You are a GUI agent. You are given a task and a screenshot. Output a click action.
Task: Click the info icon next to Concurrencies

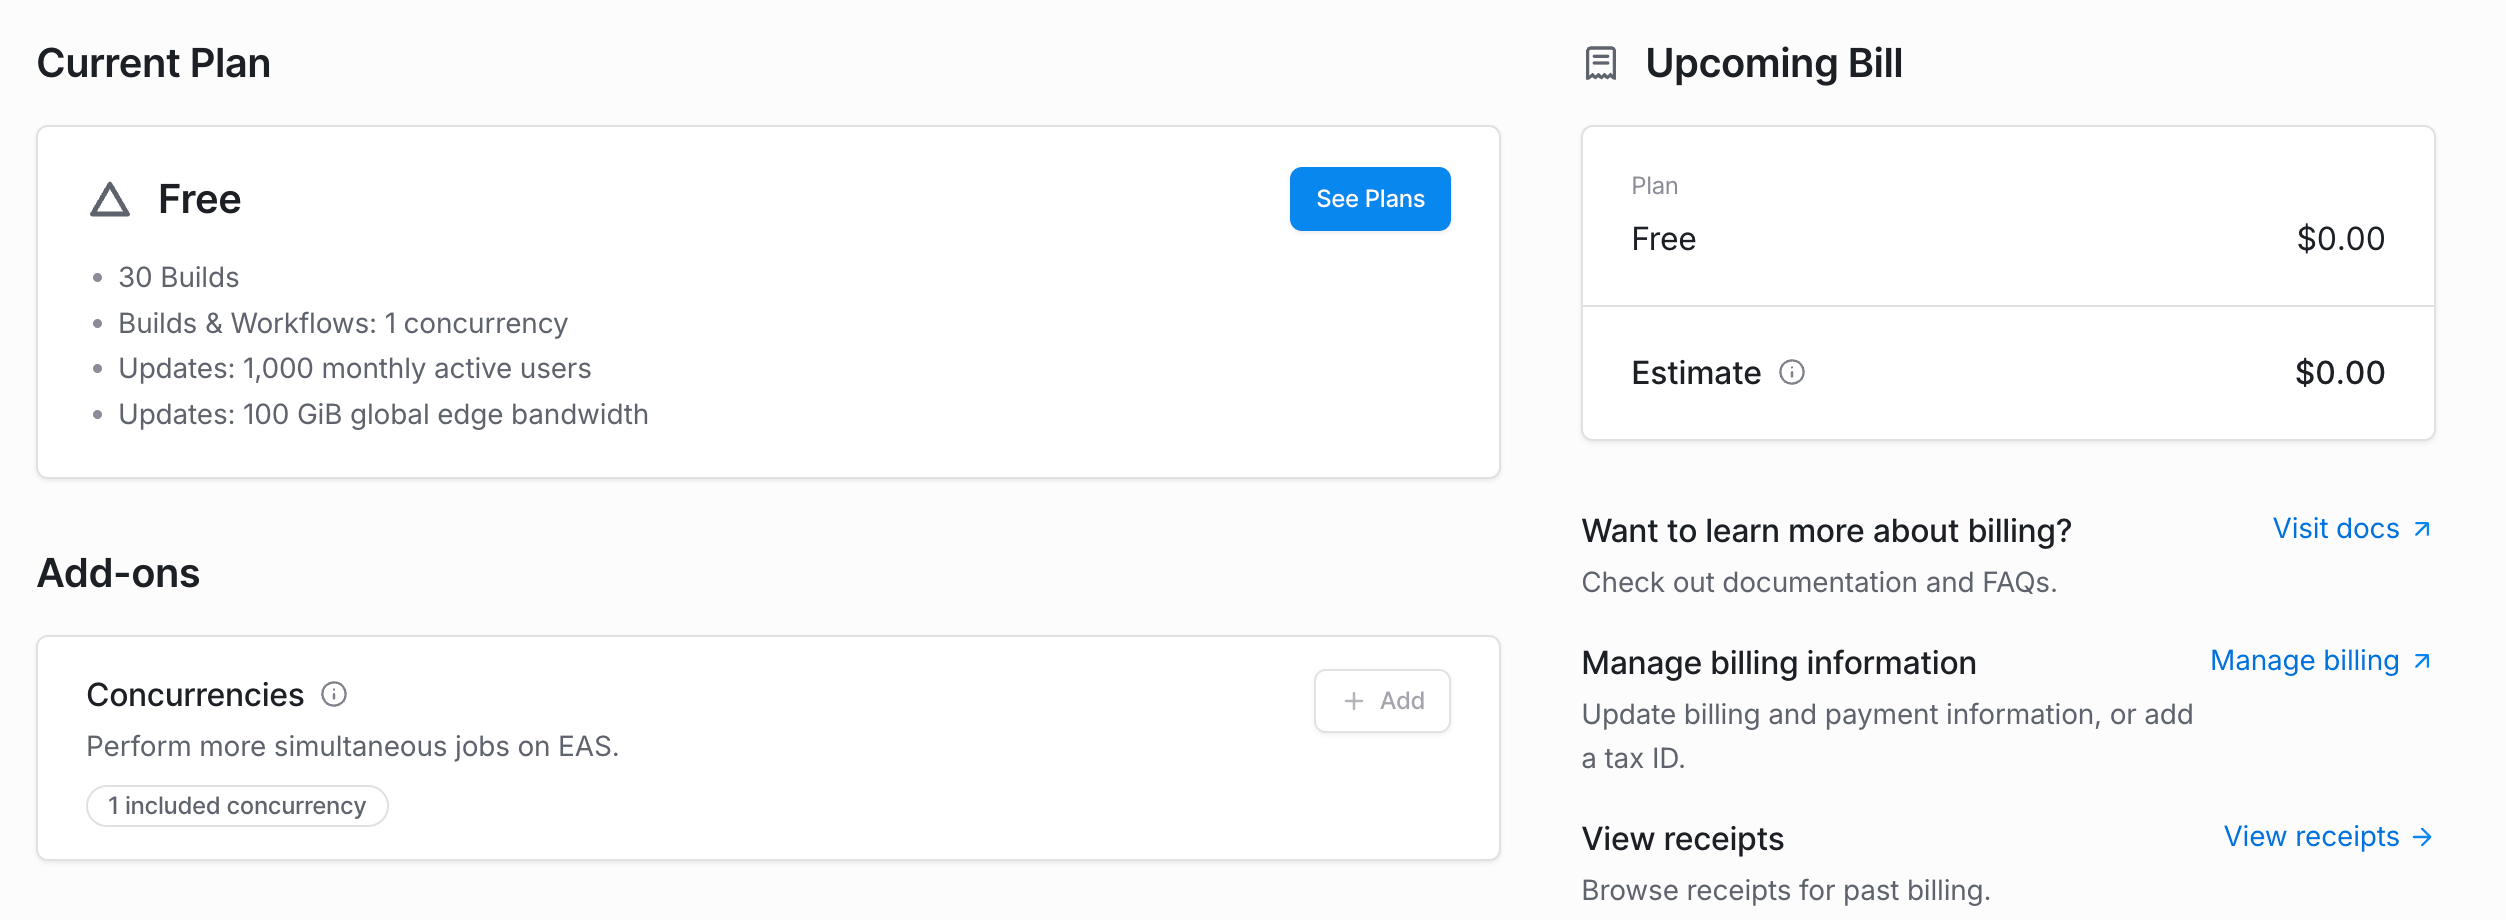[333, 694]
